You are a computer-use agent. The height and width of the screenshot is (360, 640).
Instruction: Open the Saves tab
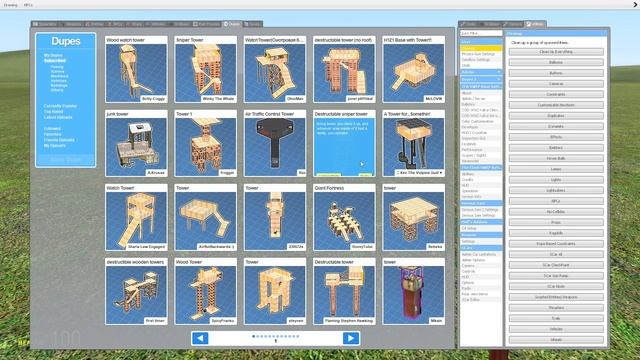[x=252, y=24]
